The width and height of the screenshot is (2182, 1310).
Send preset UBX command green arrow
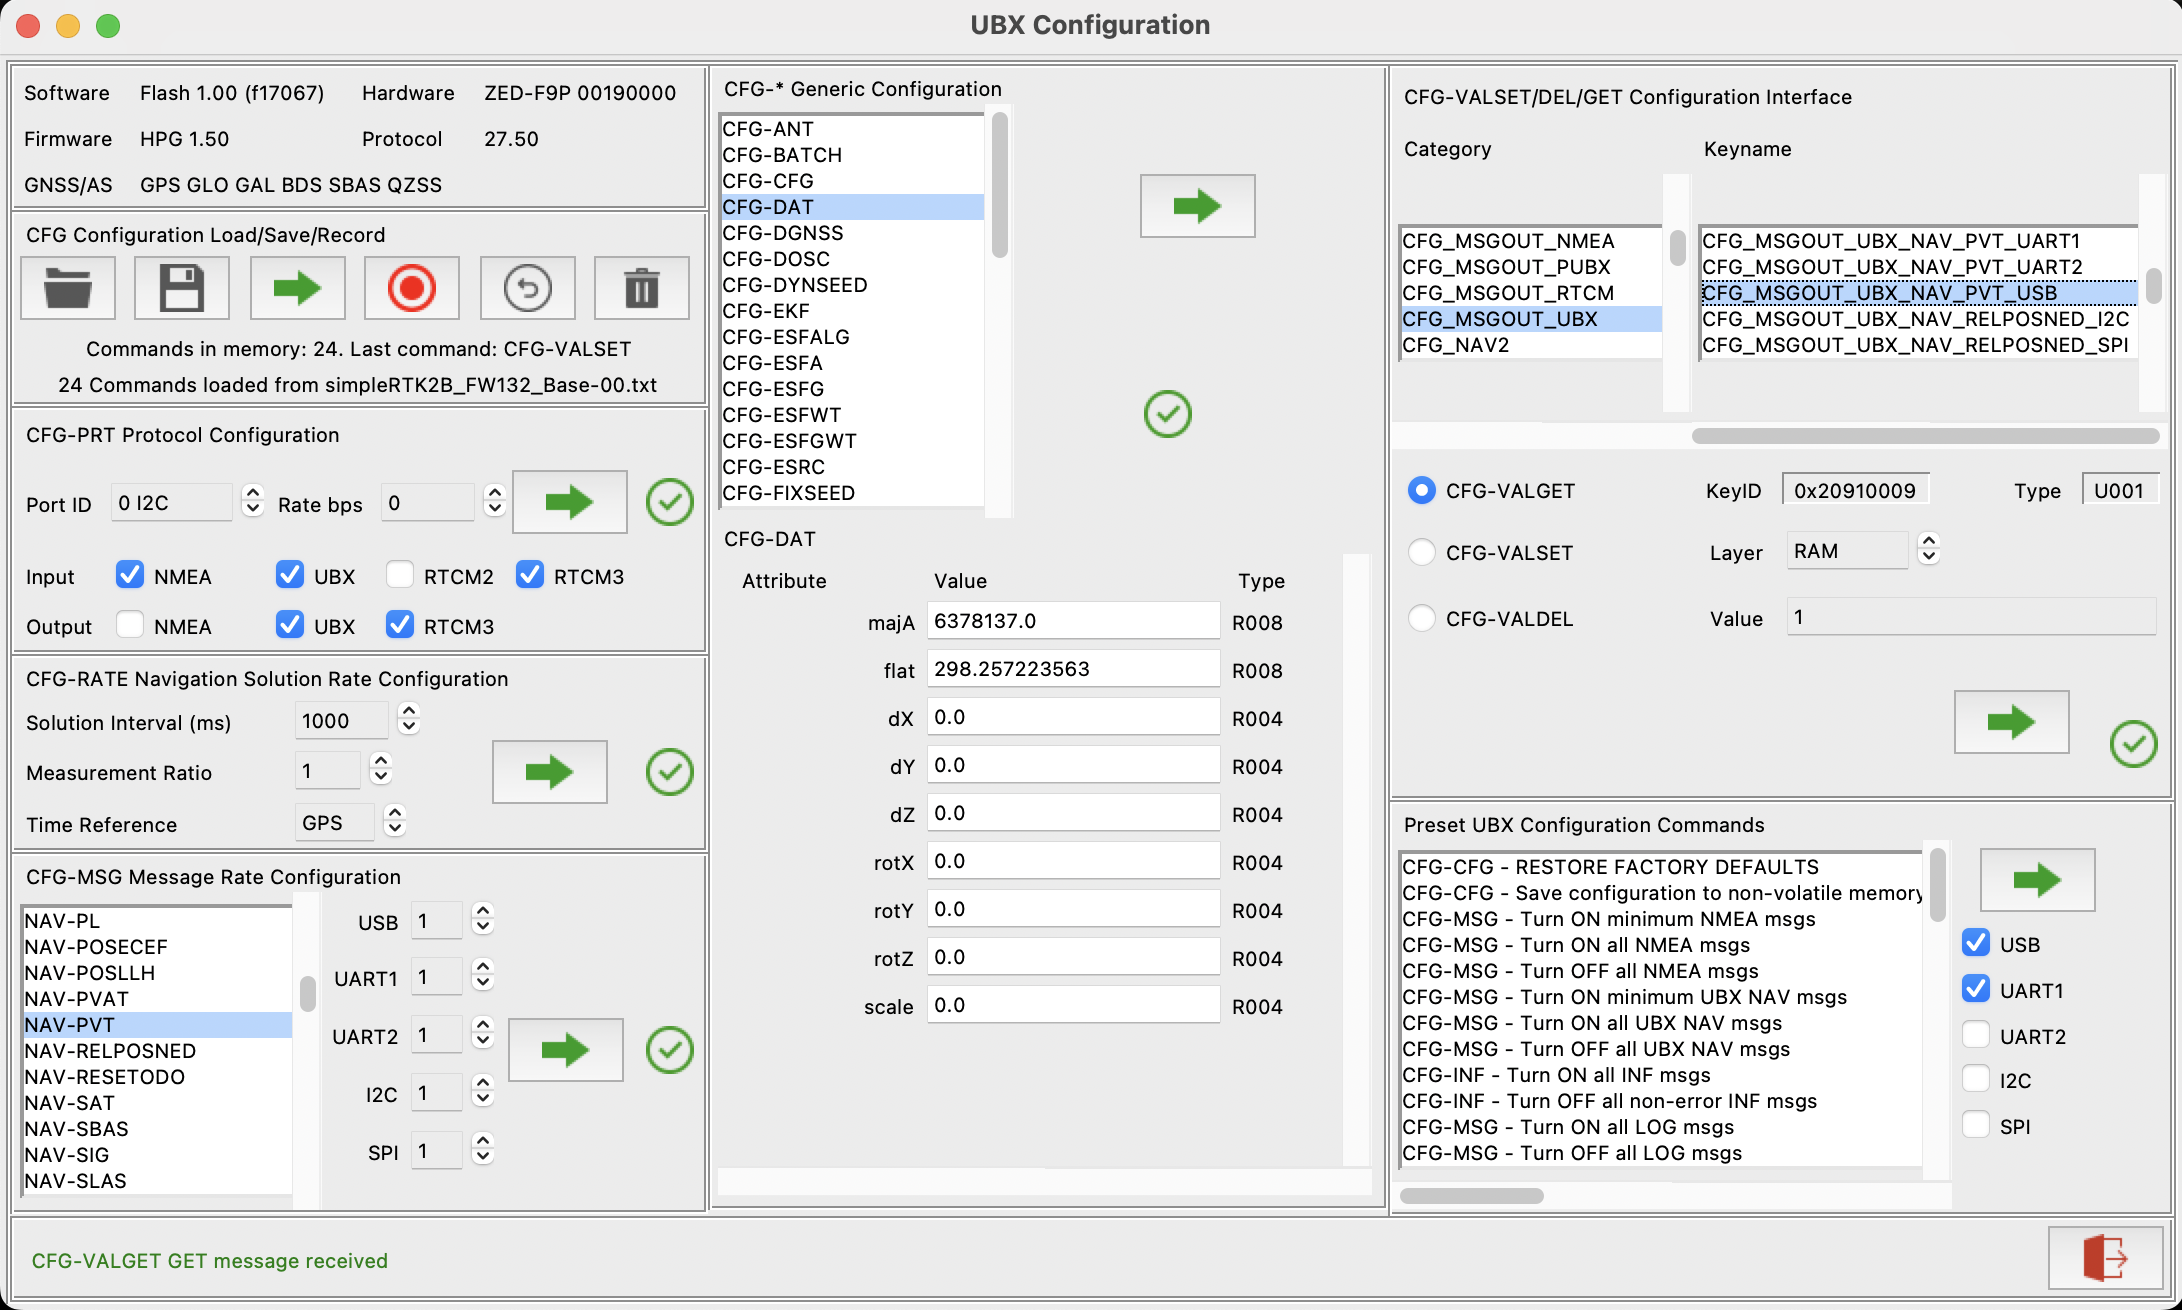point(2037,880)
